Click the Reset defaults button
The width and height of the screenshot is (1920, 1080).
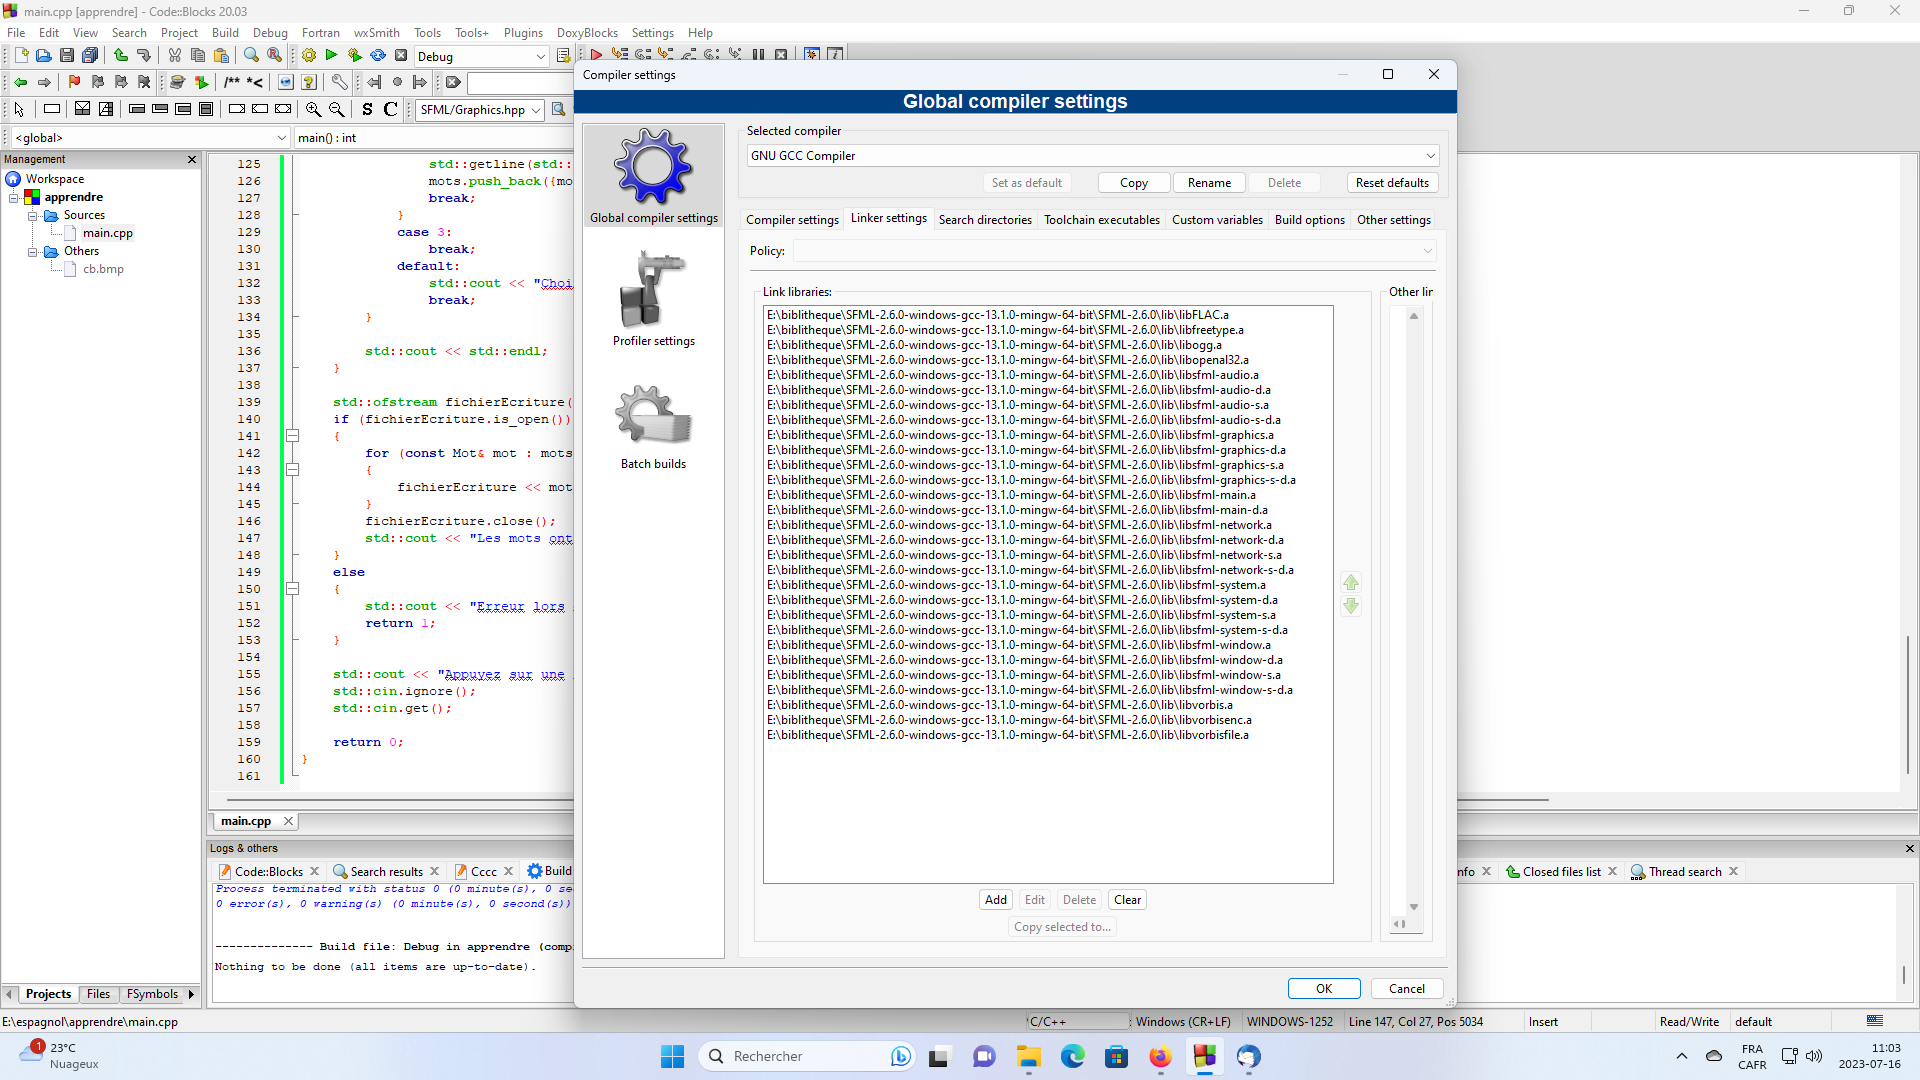click(1392, 183)
